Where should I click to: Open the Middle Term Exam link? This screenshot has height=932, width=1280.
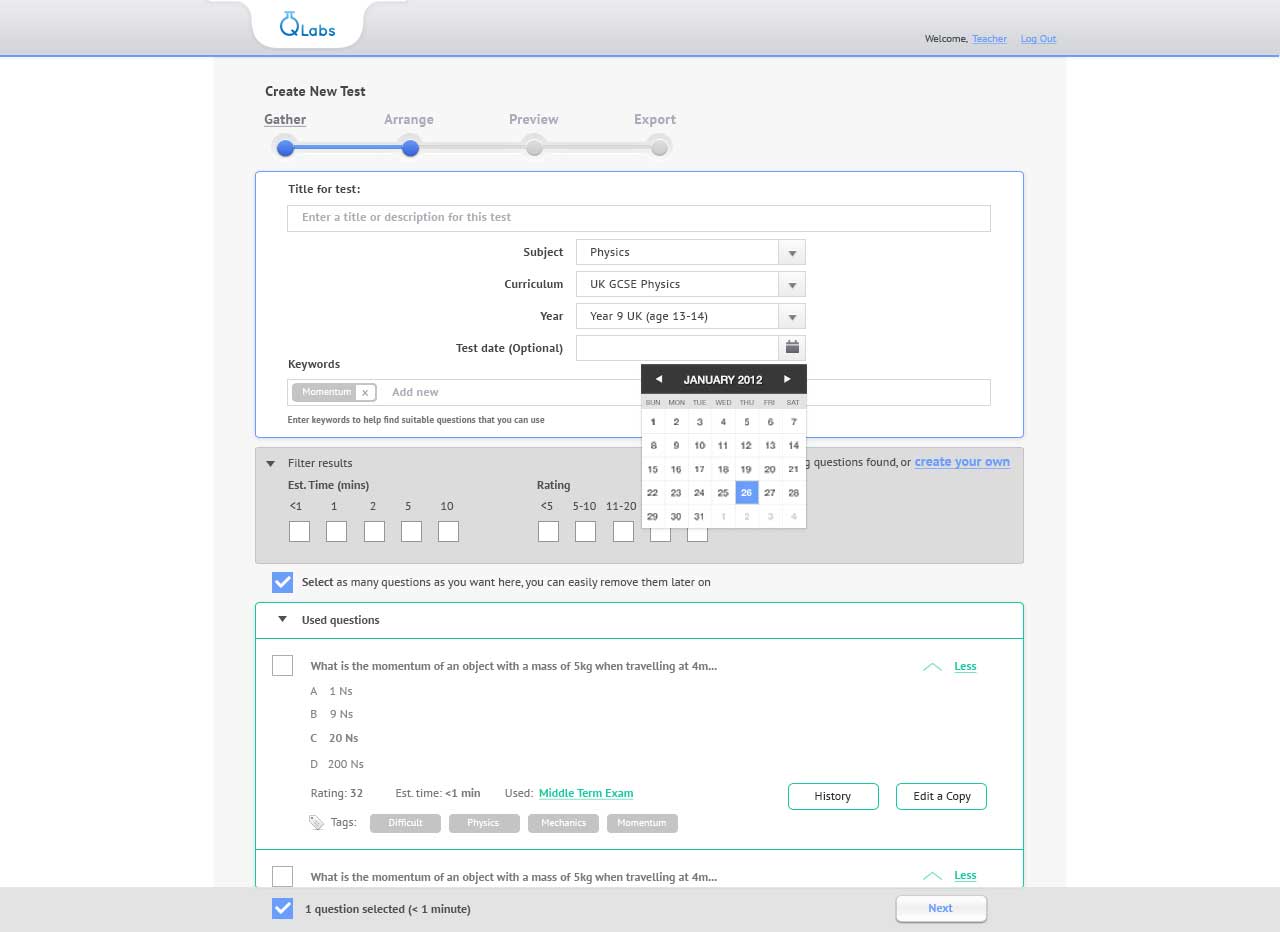[x=585, y=793]
